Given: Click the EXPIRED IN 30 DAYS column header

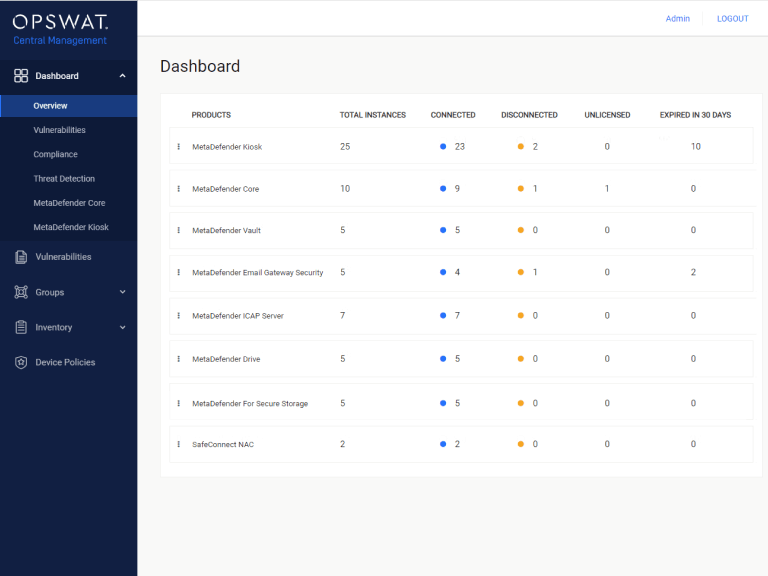Looking at the screenshot, I should click(695, 115).
